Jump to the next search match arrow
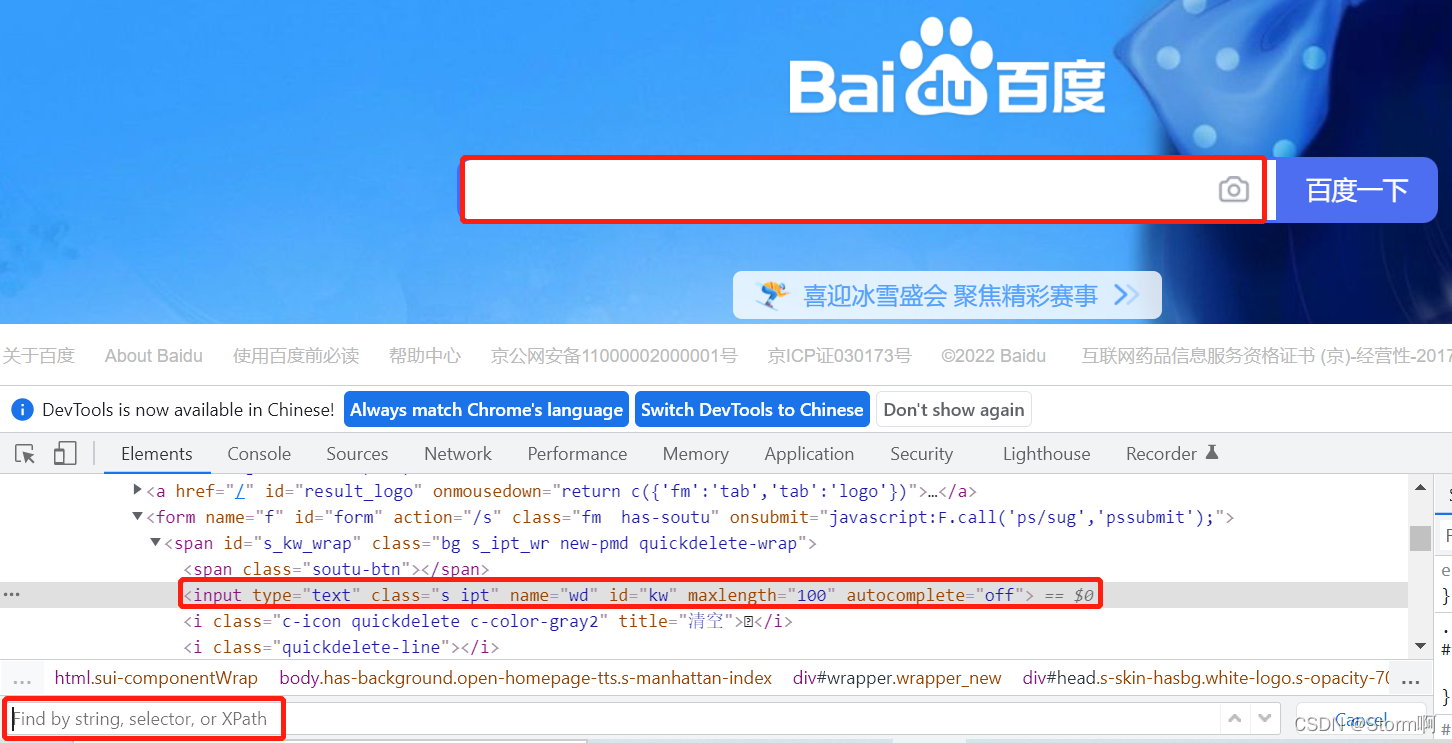Viewport: 1452px width, 743px height. (1267, 719)
